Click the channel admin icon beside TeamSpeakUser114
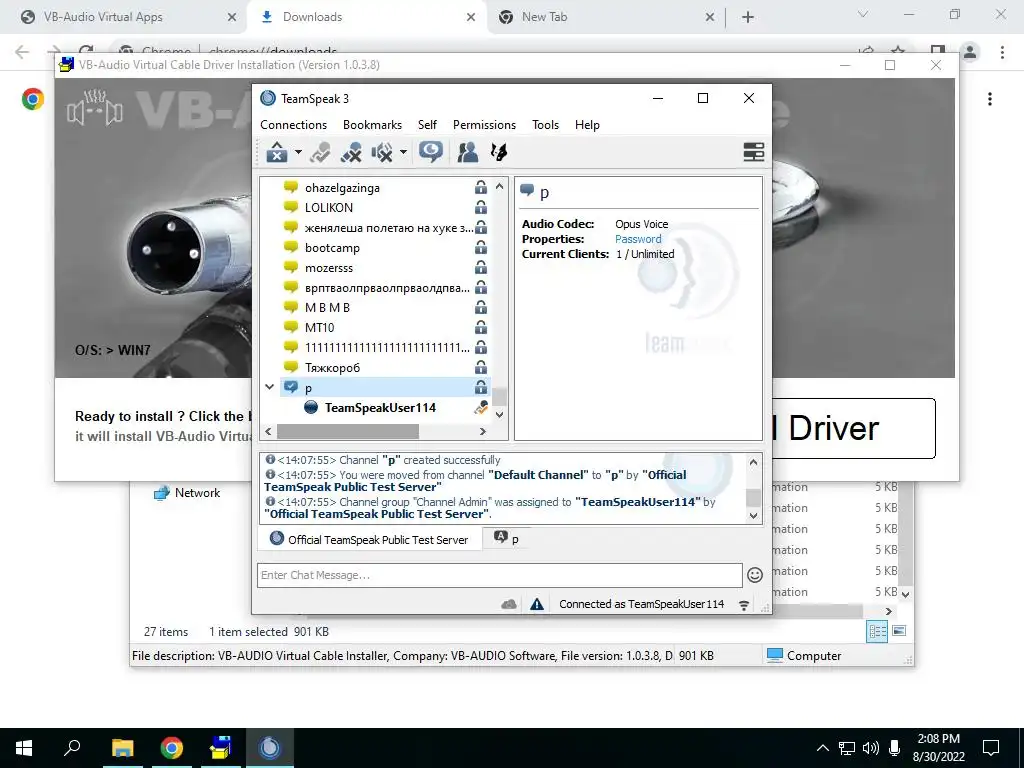This screenshot has width=1024, height=768. pos(481,408)
